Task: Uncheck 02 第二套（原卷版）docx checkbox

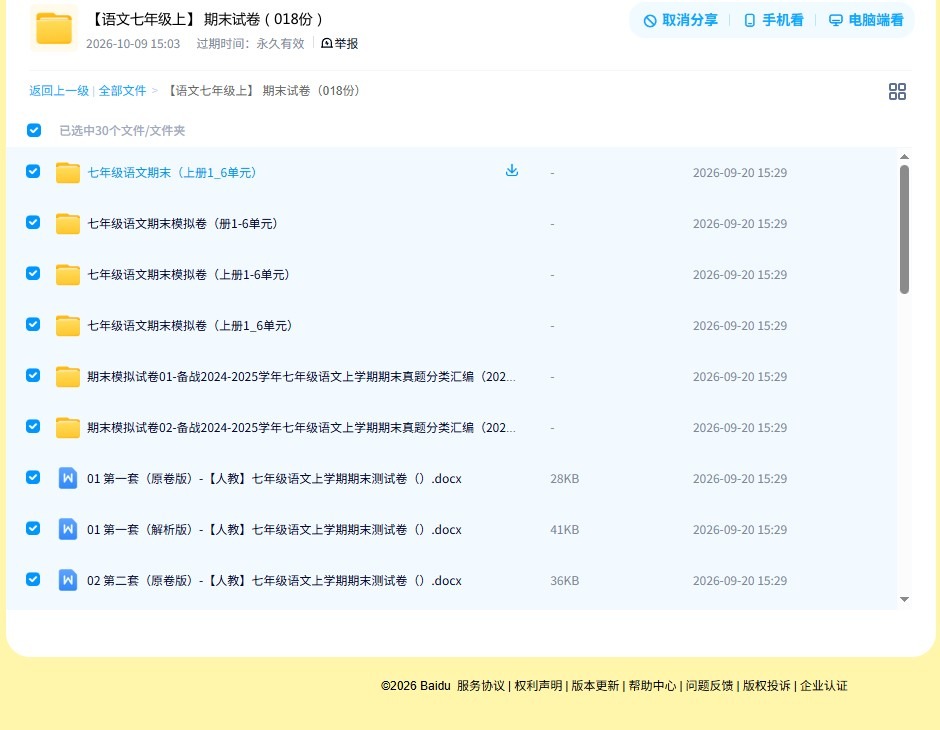Action: tap(33, 579)
